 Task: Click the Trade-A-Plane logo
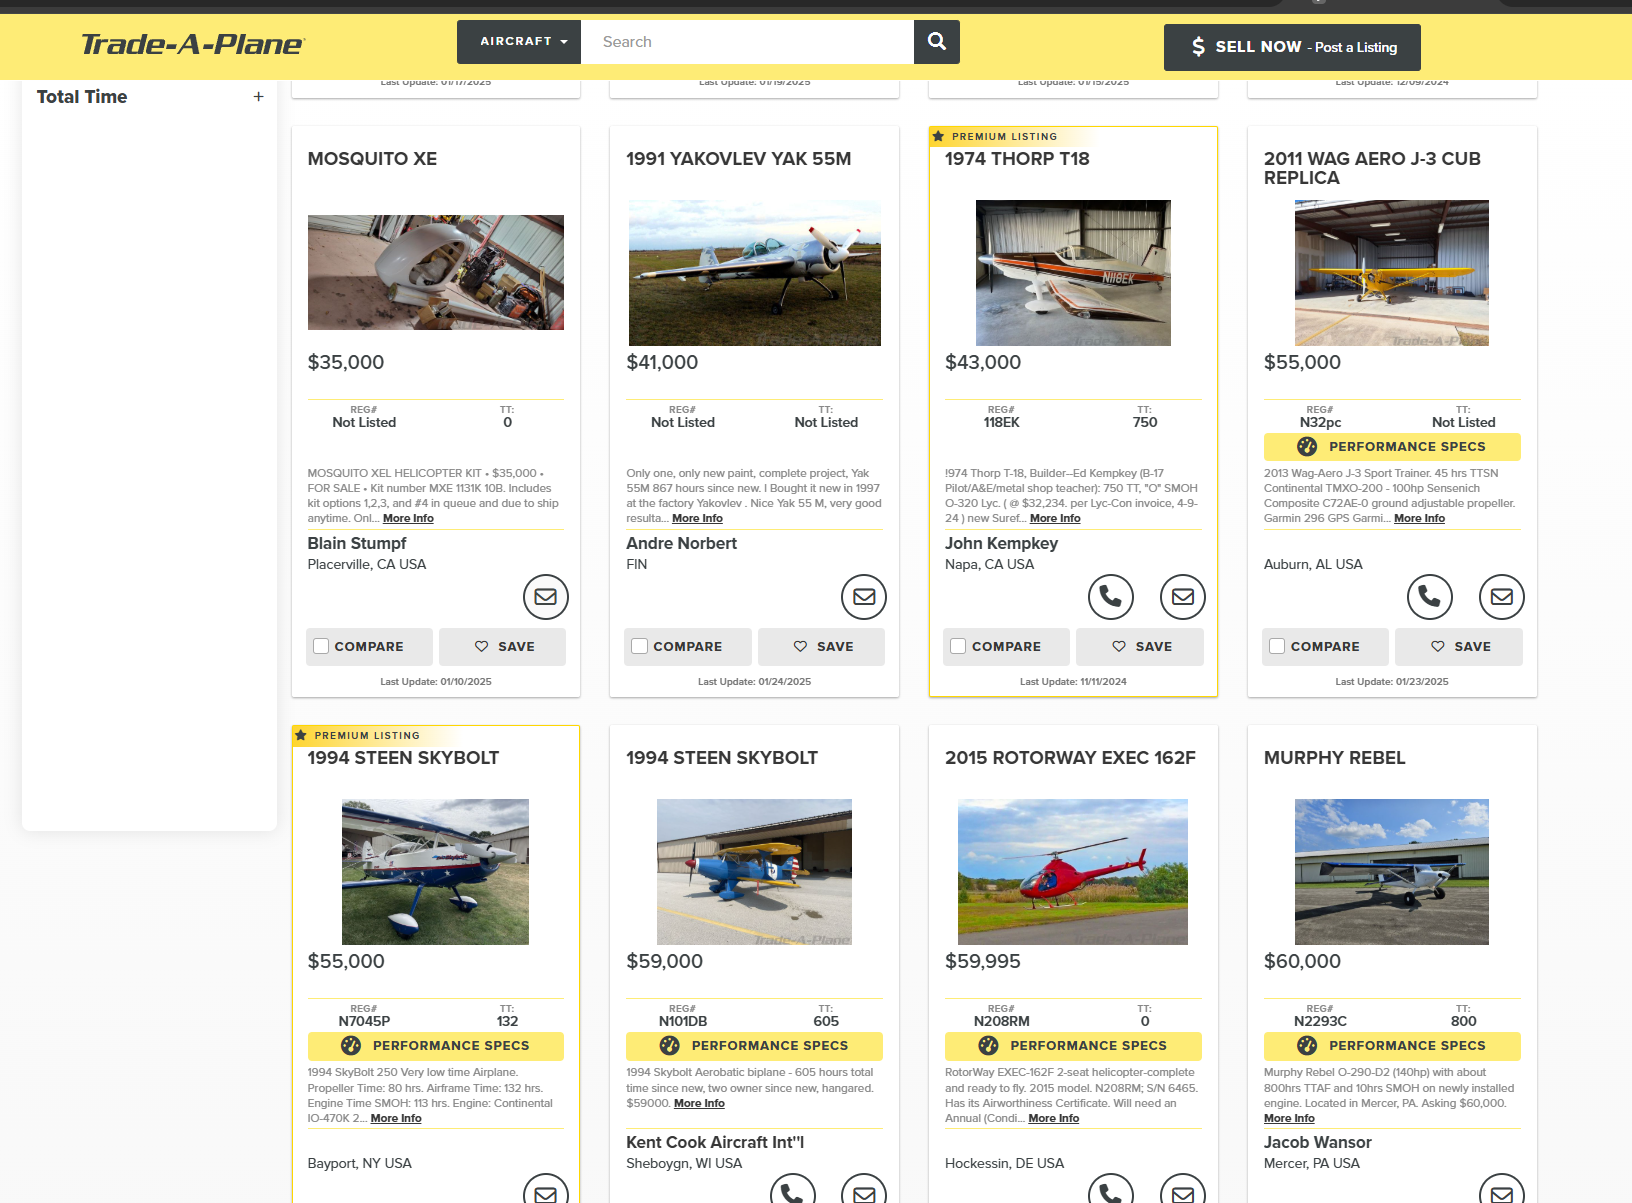[x=193, y=44]
